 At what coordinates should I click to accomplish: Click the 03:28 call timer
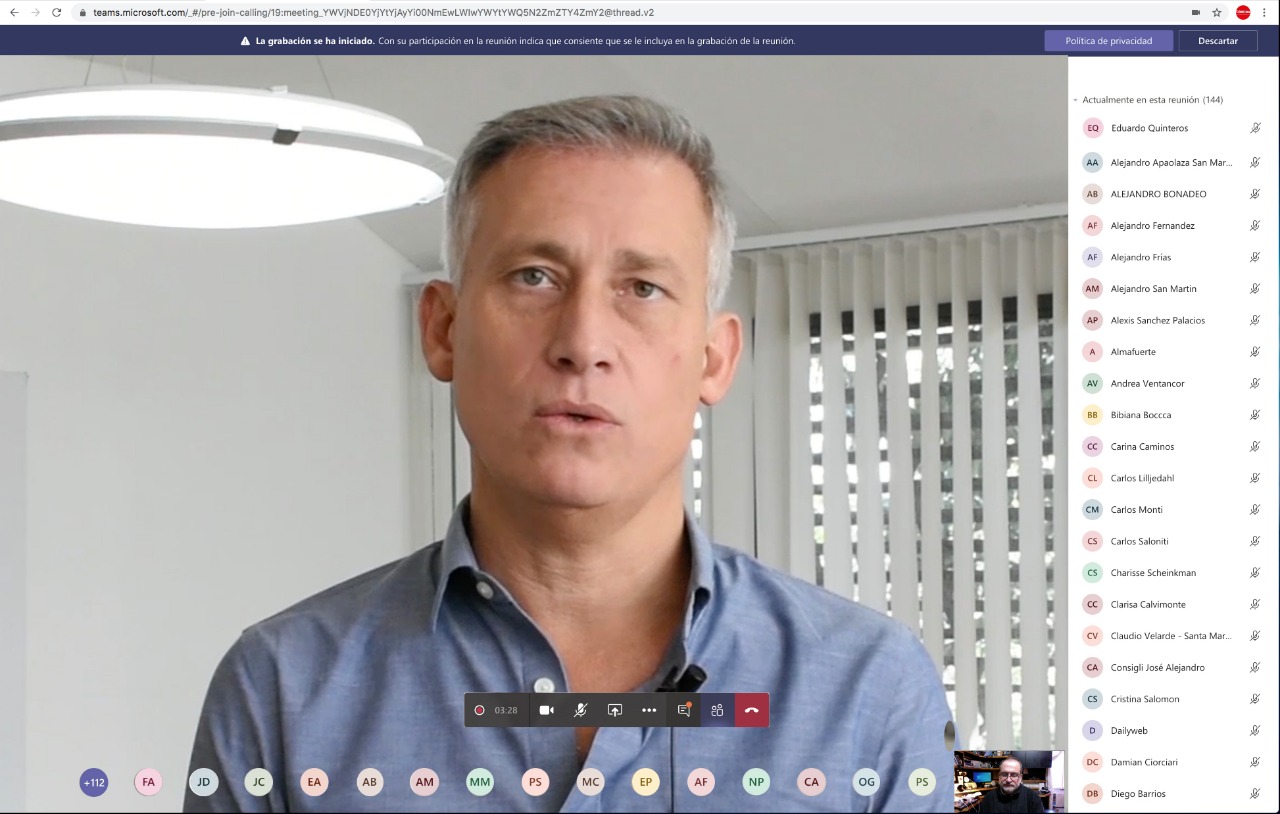coord(506,710)
